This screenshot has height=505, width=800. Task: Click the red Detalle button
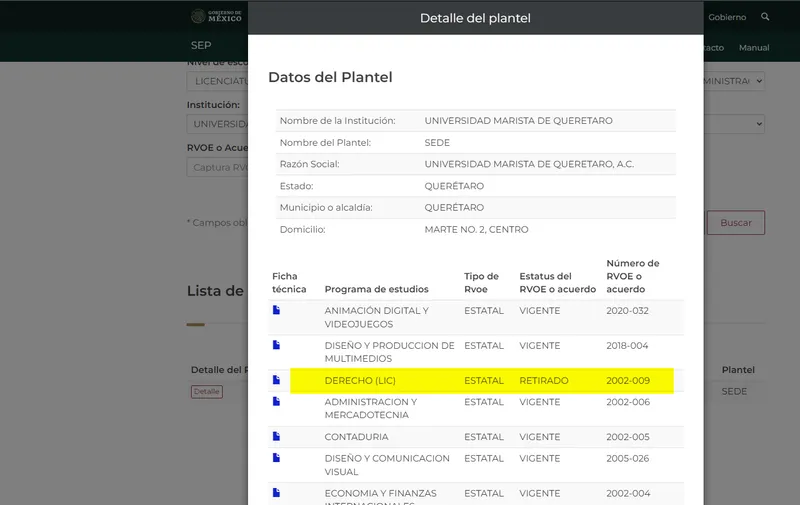coord(207,392)
